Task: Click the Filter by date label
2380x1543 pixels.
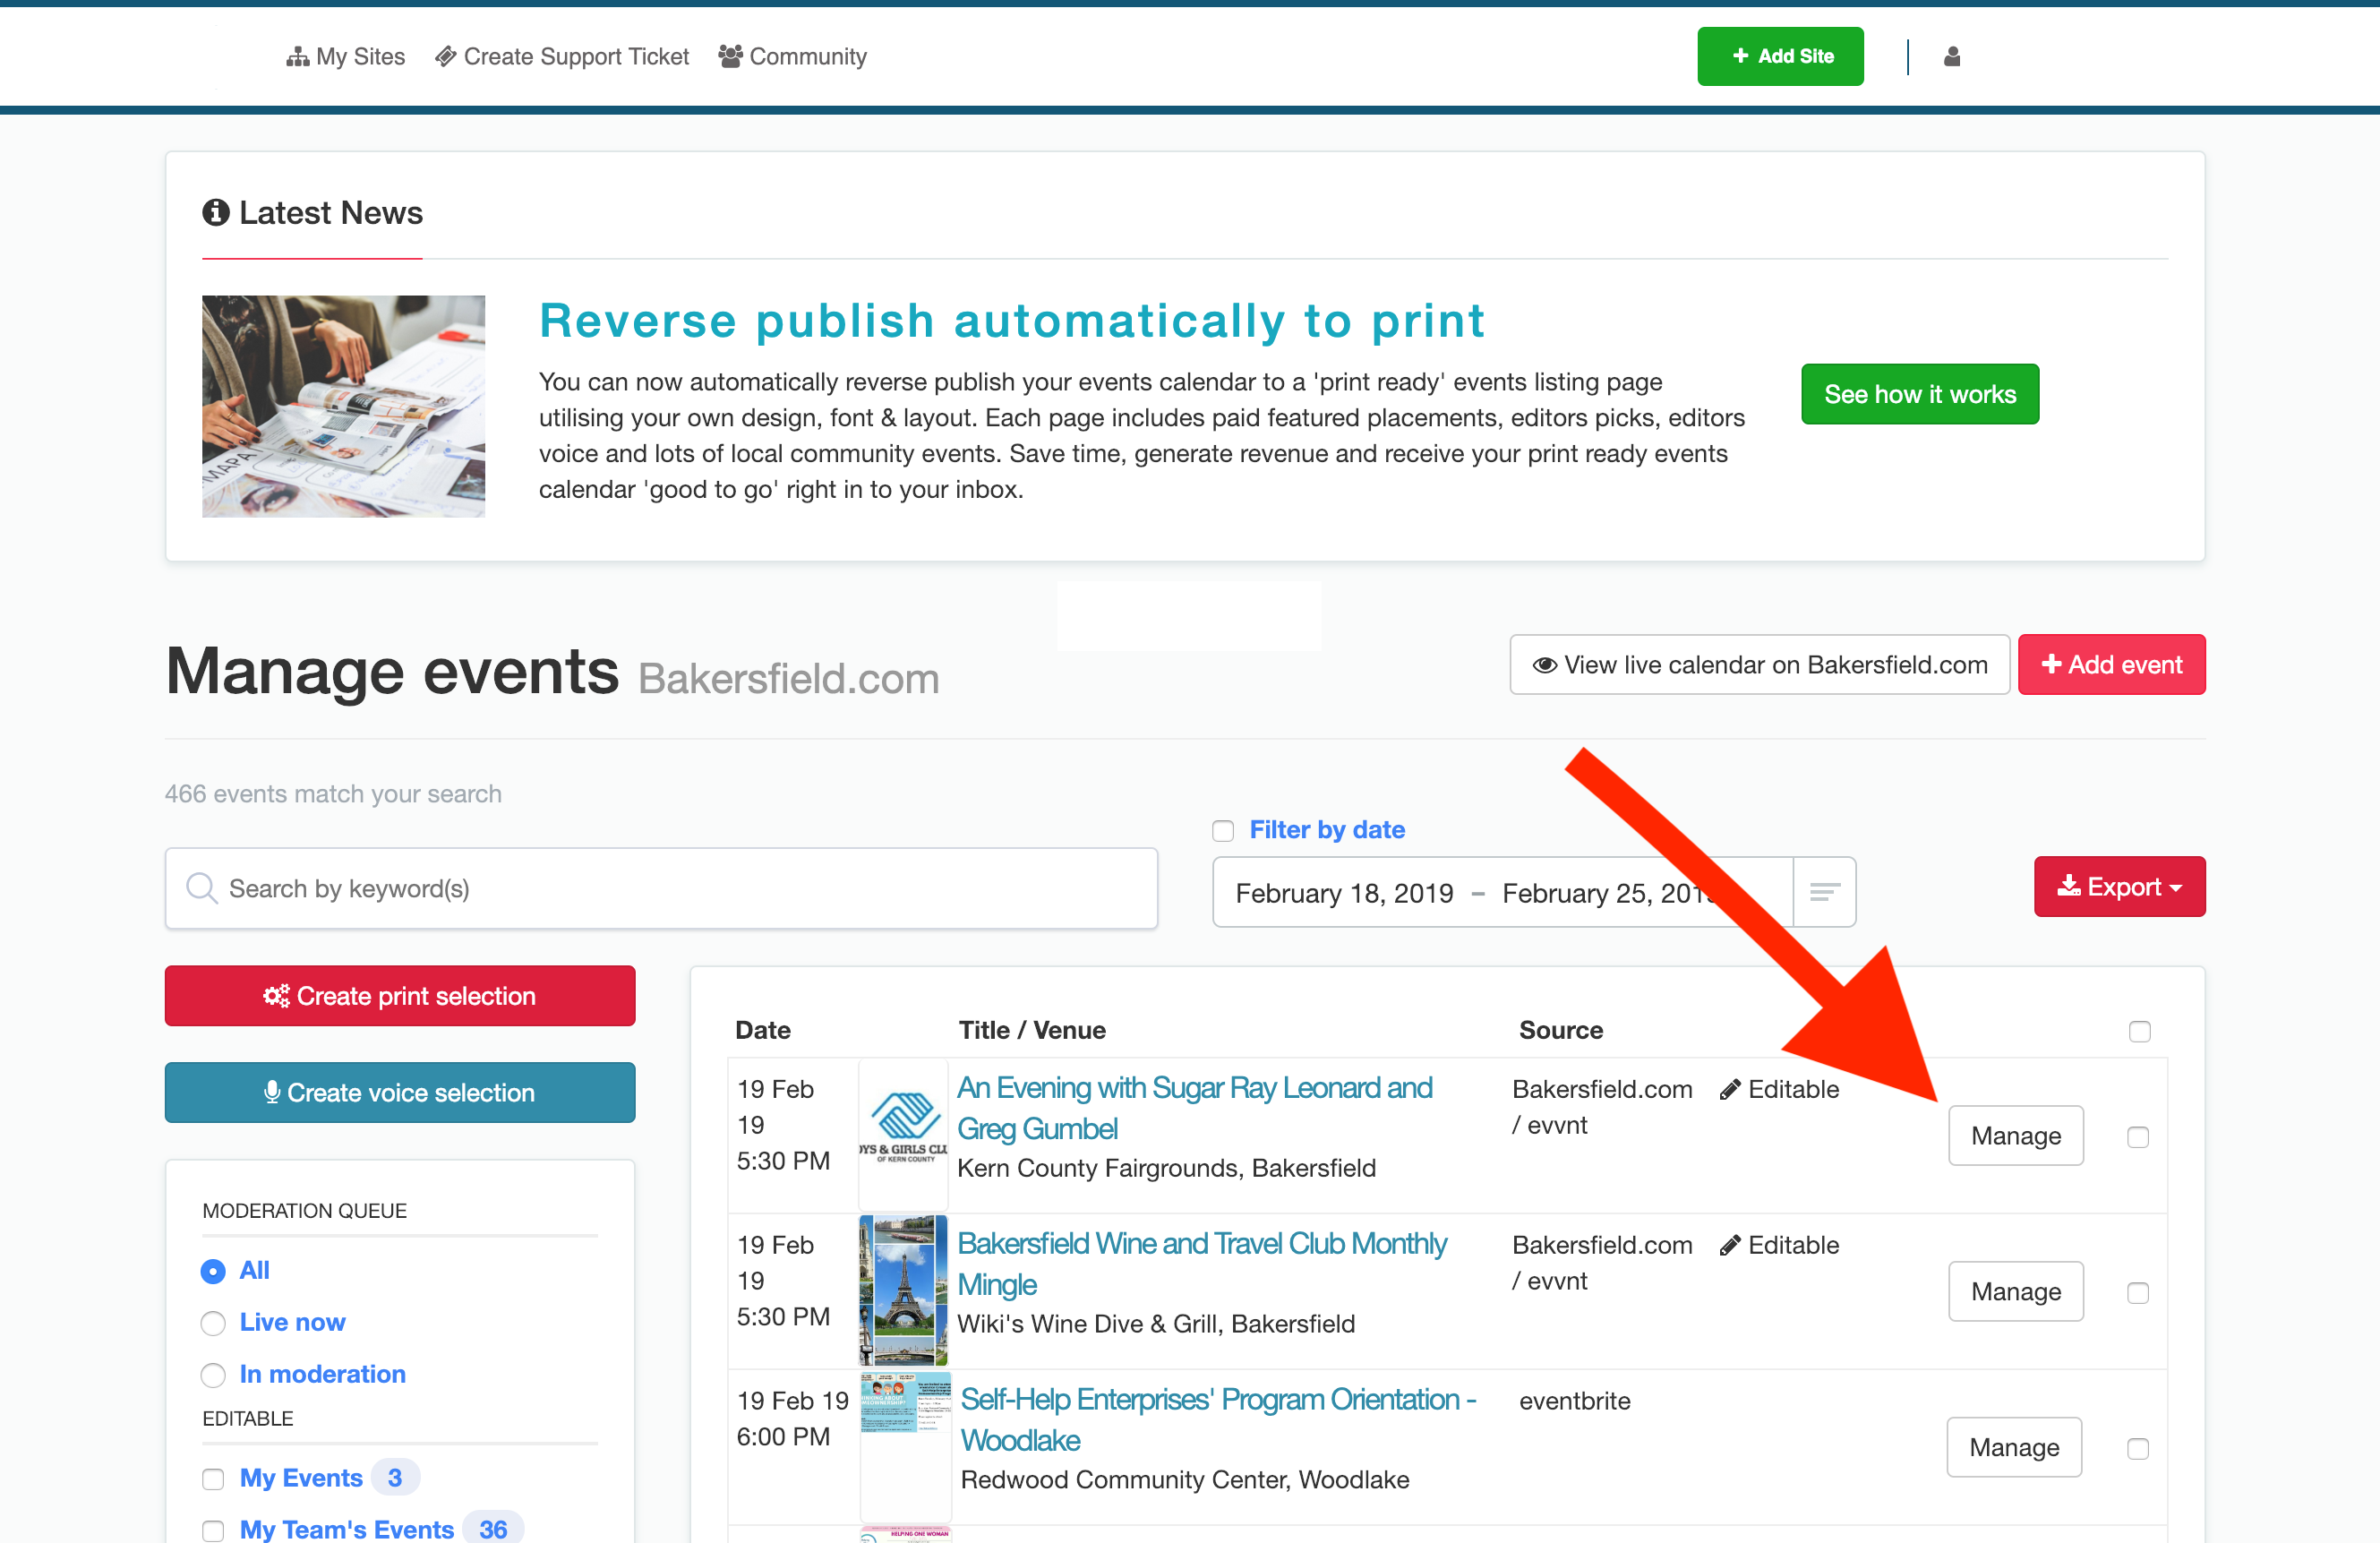Action: [1326, 830]
